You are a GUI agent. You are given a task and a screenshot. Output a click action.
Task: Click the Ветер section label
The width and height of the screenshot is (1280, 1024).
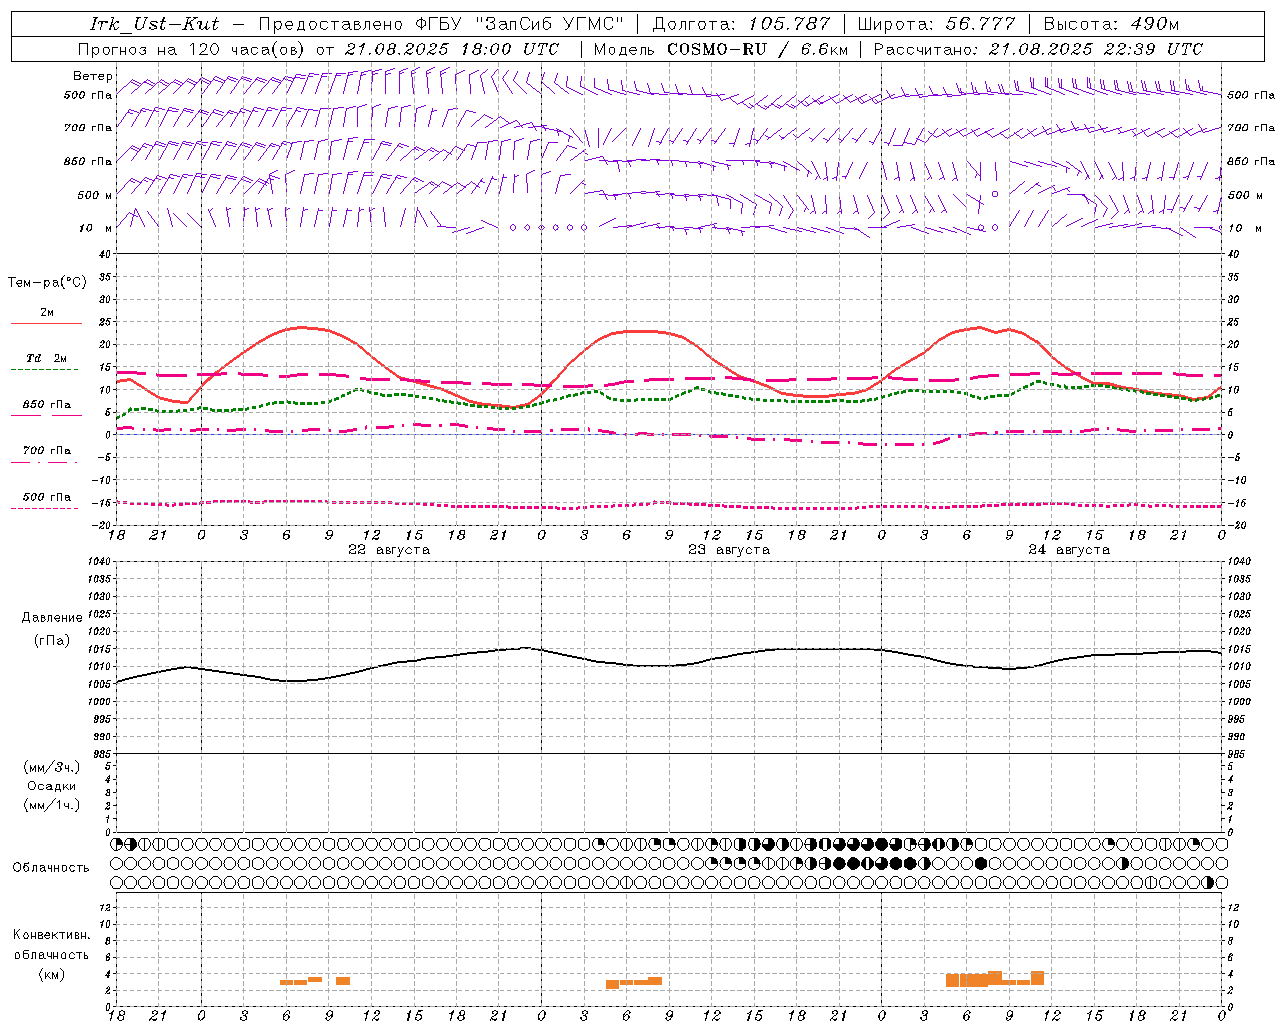pos(93,76)
